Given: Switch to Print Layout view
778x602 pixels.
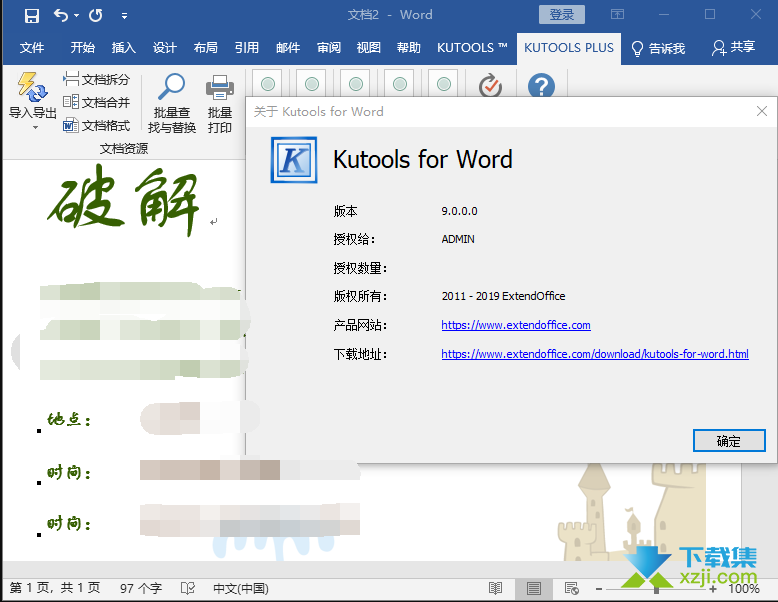Looking at the screenshot, I should click(x=533, y=589).
